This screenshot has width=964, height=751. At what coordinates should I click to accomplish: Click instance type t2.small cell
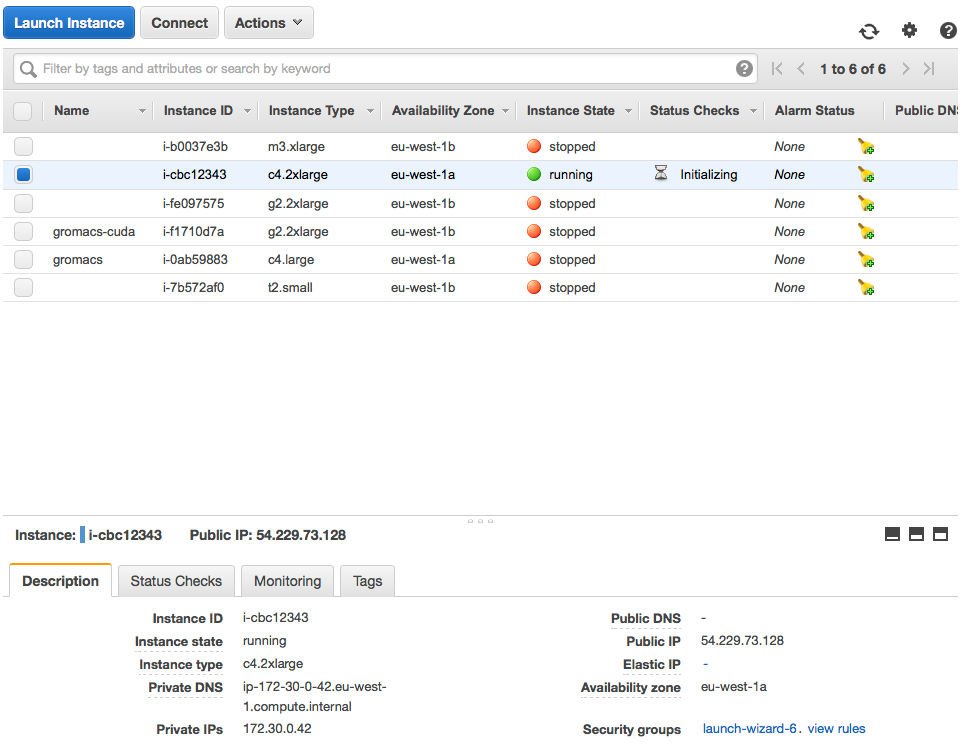pyautogui.click(x=290, y=288)
